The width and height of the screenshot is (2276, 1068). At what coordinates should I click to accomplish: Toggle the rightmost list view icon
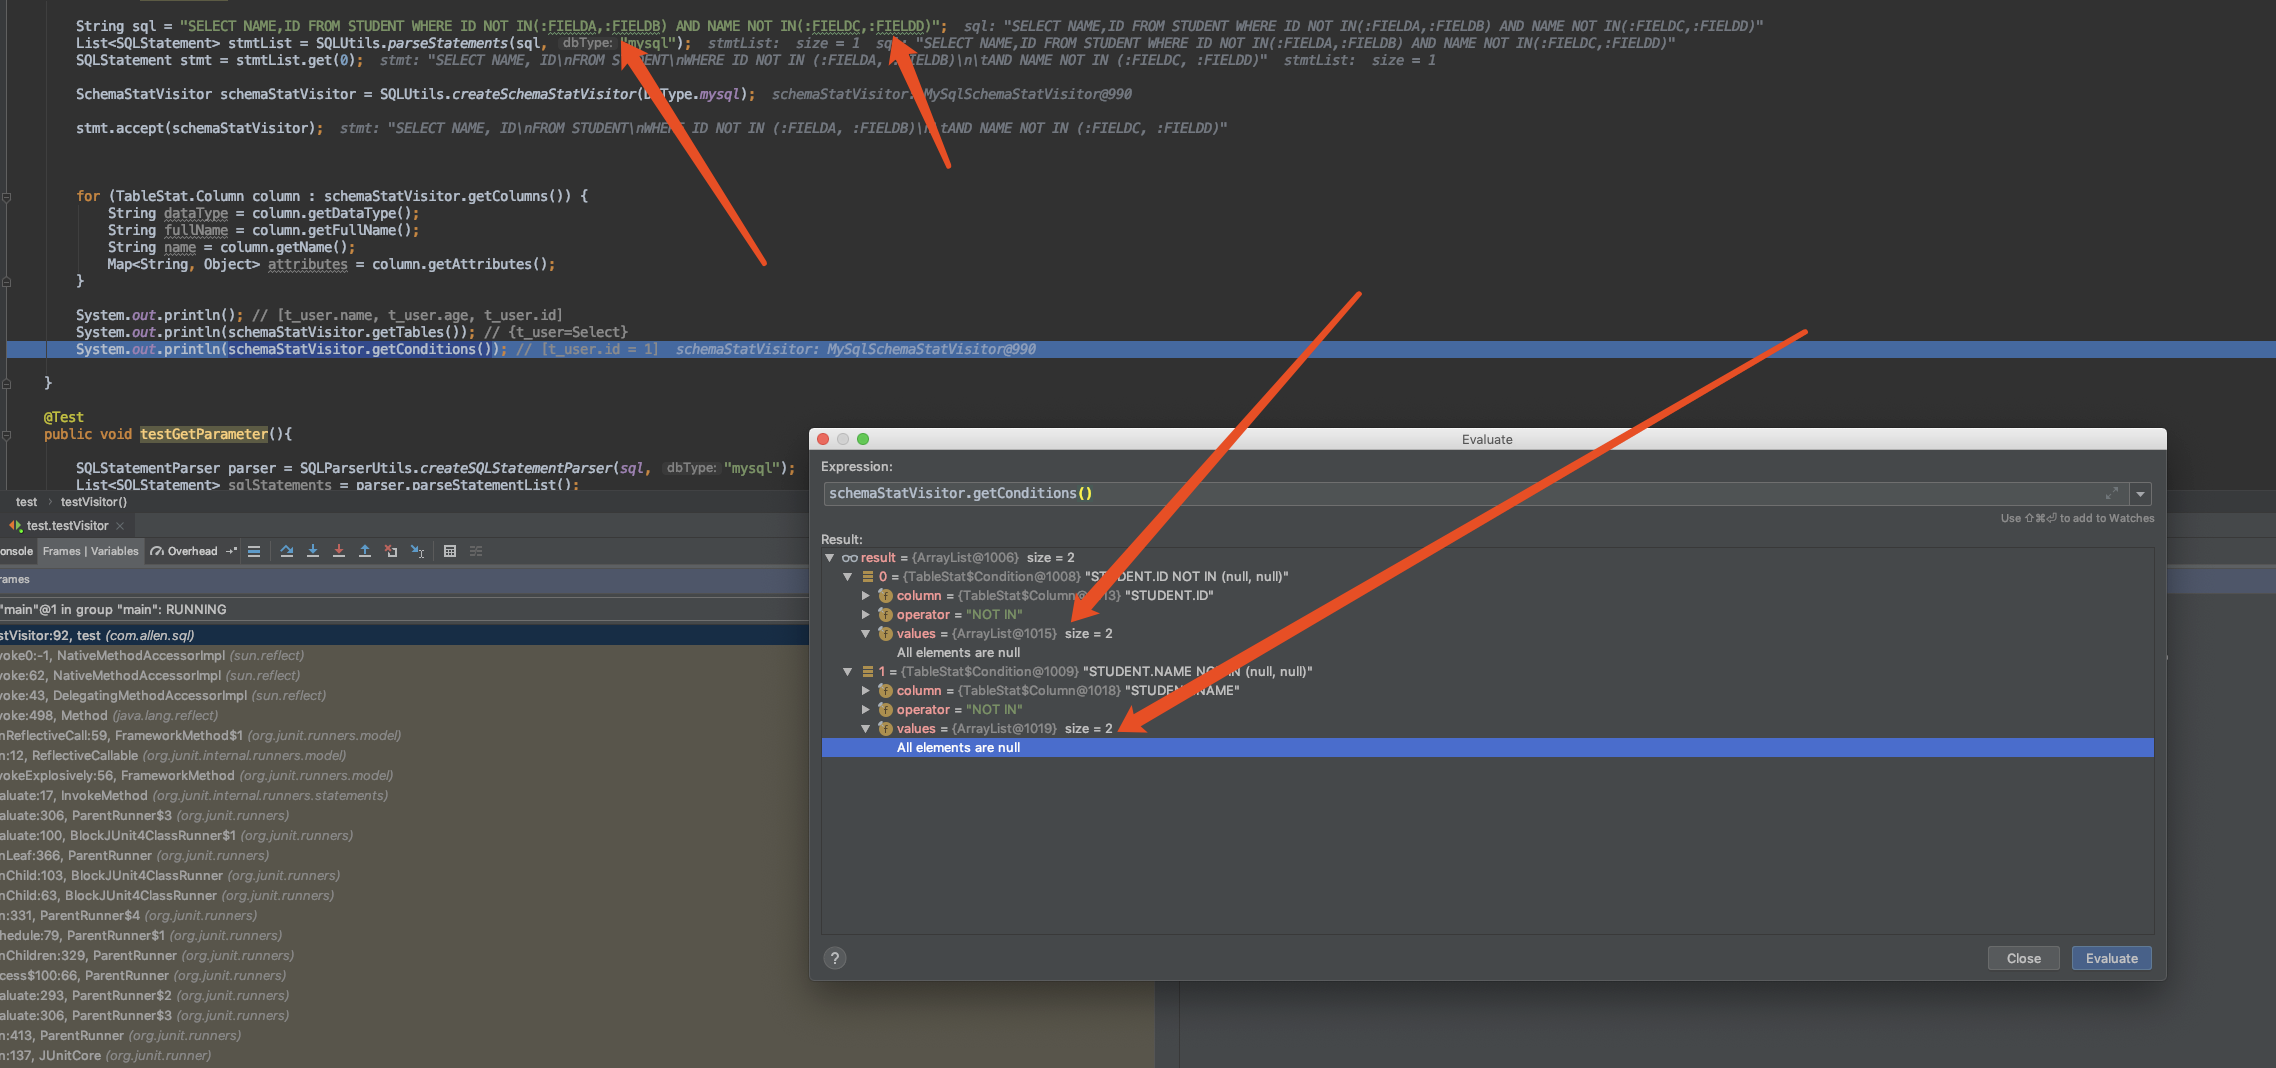[477, 551]
